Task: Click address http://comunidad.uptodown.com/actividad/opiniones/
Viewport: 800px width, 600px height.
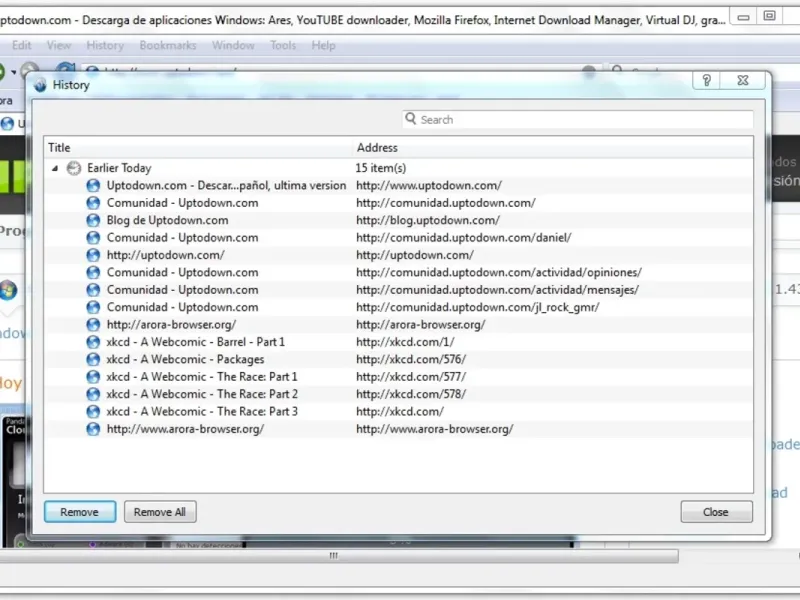Action: tap(499, 272)
